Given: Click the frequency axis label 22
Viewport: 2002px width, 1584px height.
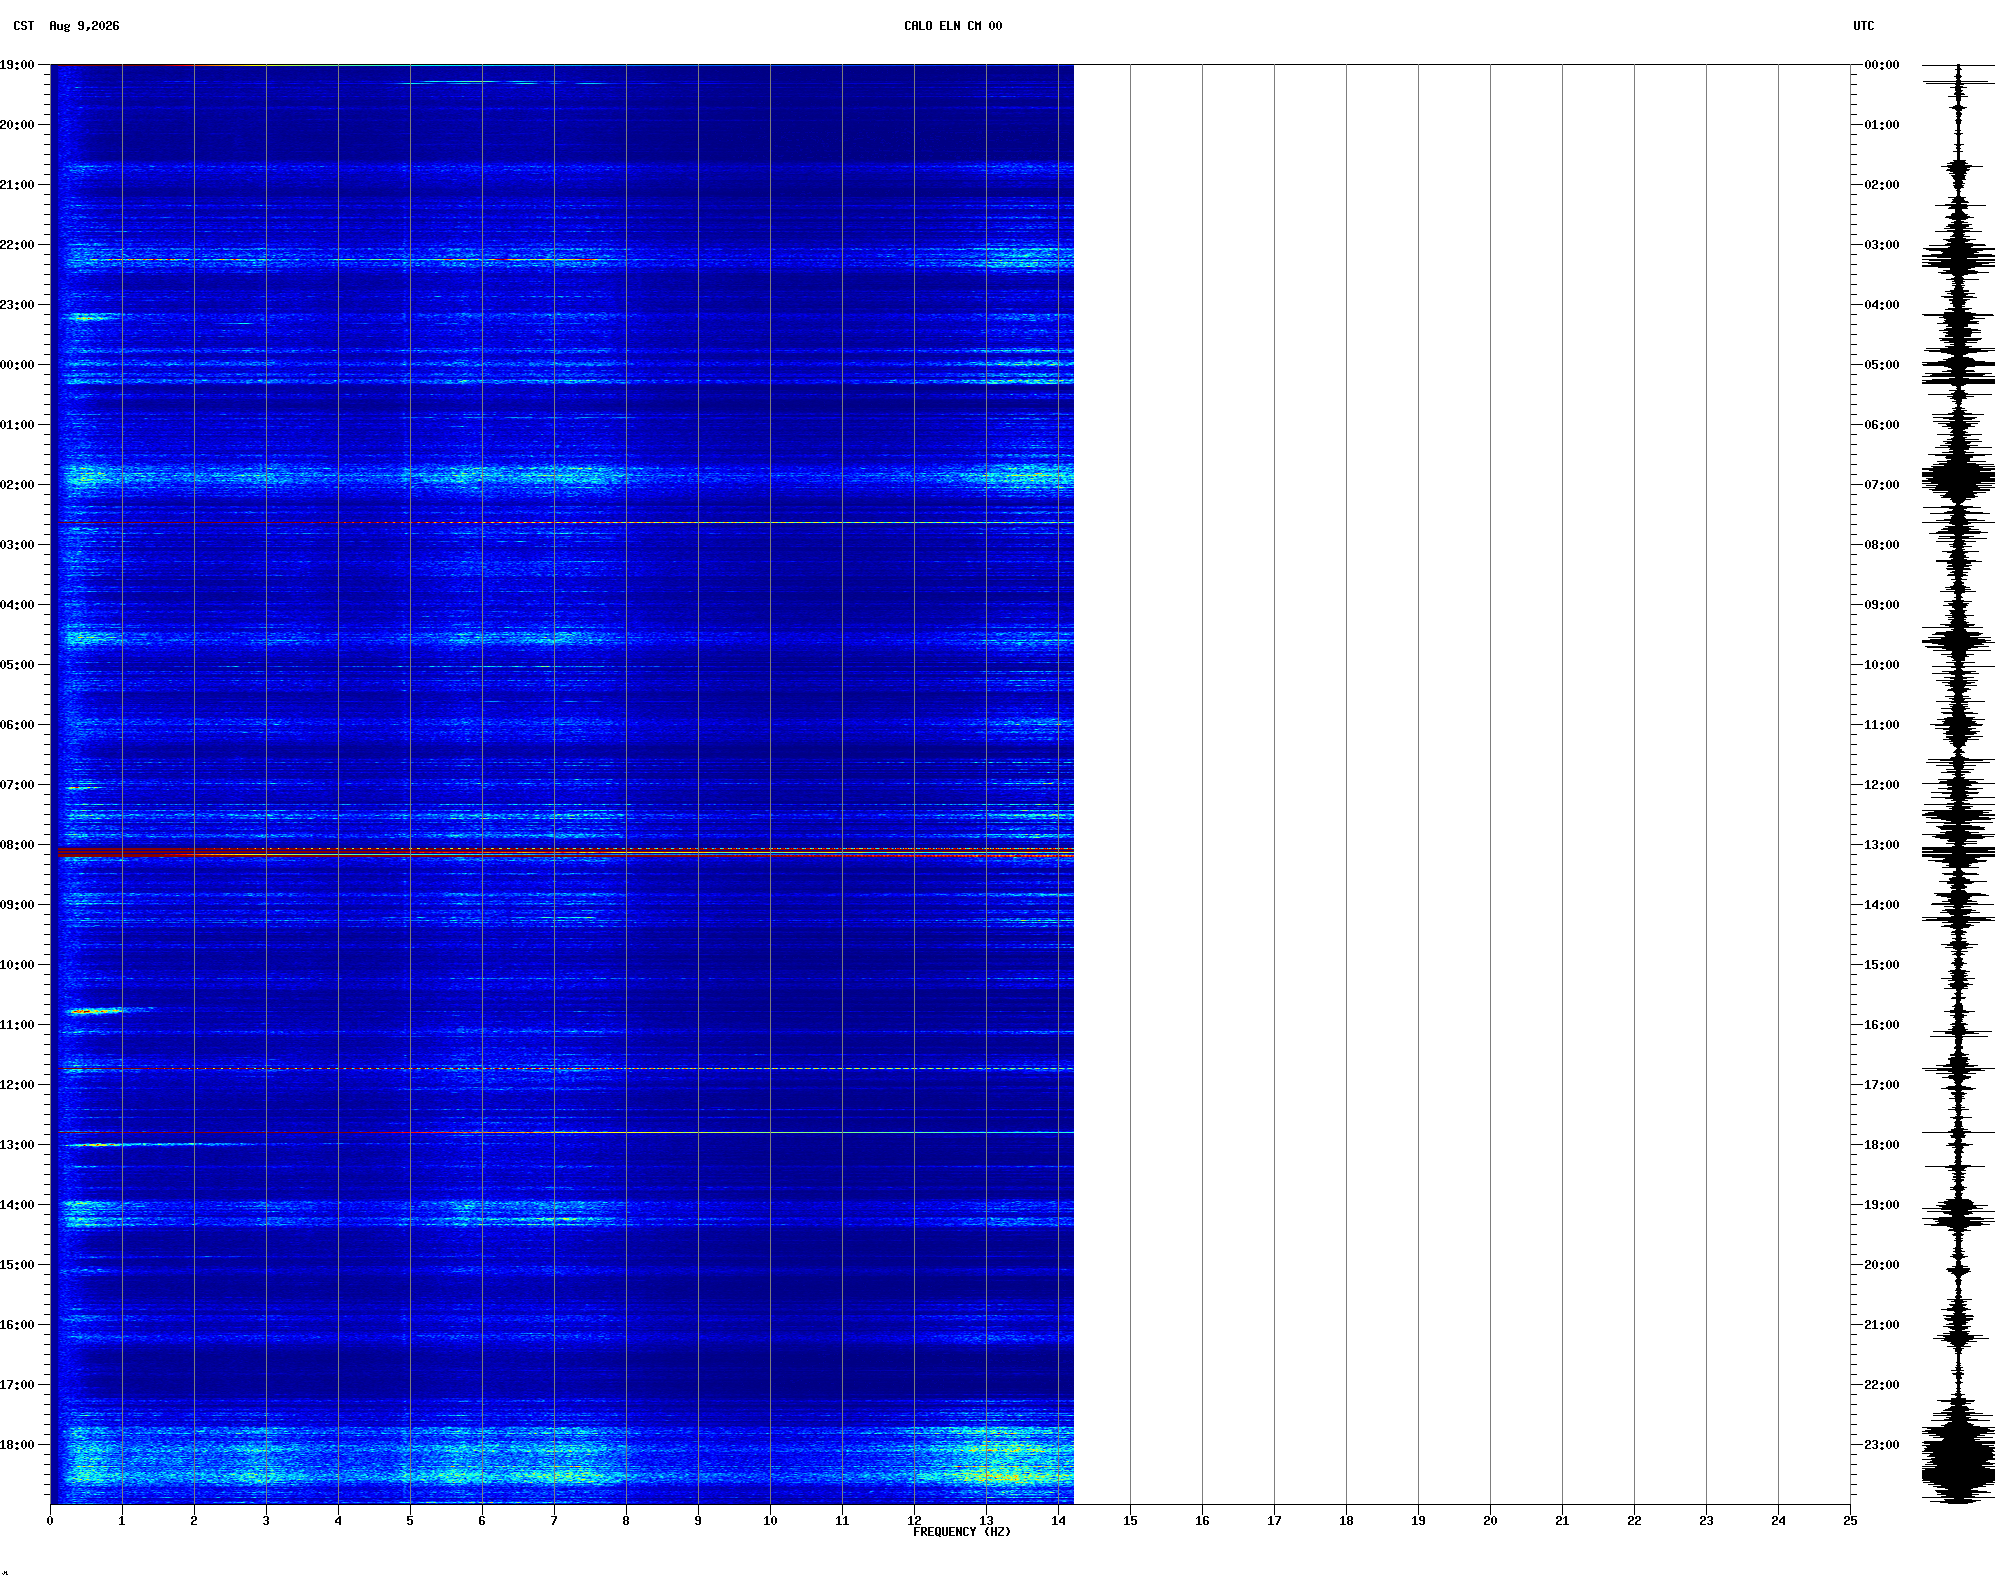Looking at the screenshot, I should click(x=1634, y=1521).
